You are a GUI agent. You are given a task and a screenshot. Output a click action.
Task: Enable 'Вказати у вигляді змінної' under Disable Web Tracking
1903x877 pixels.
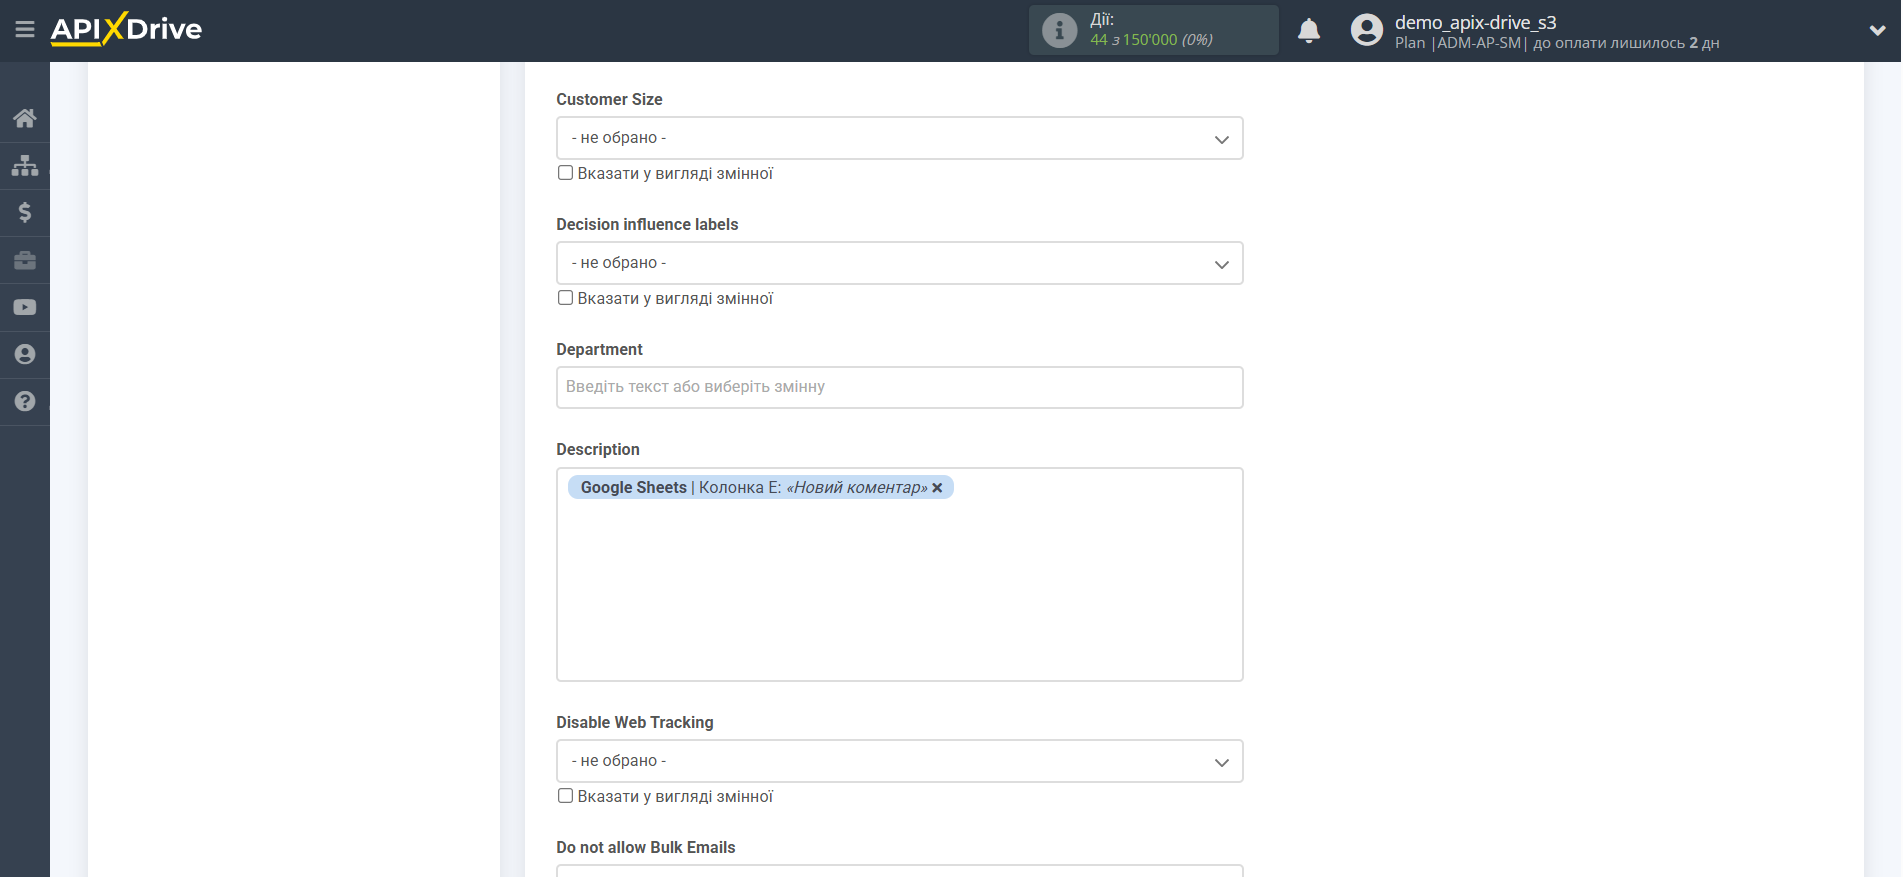click(x=565, y=796)
